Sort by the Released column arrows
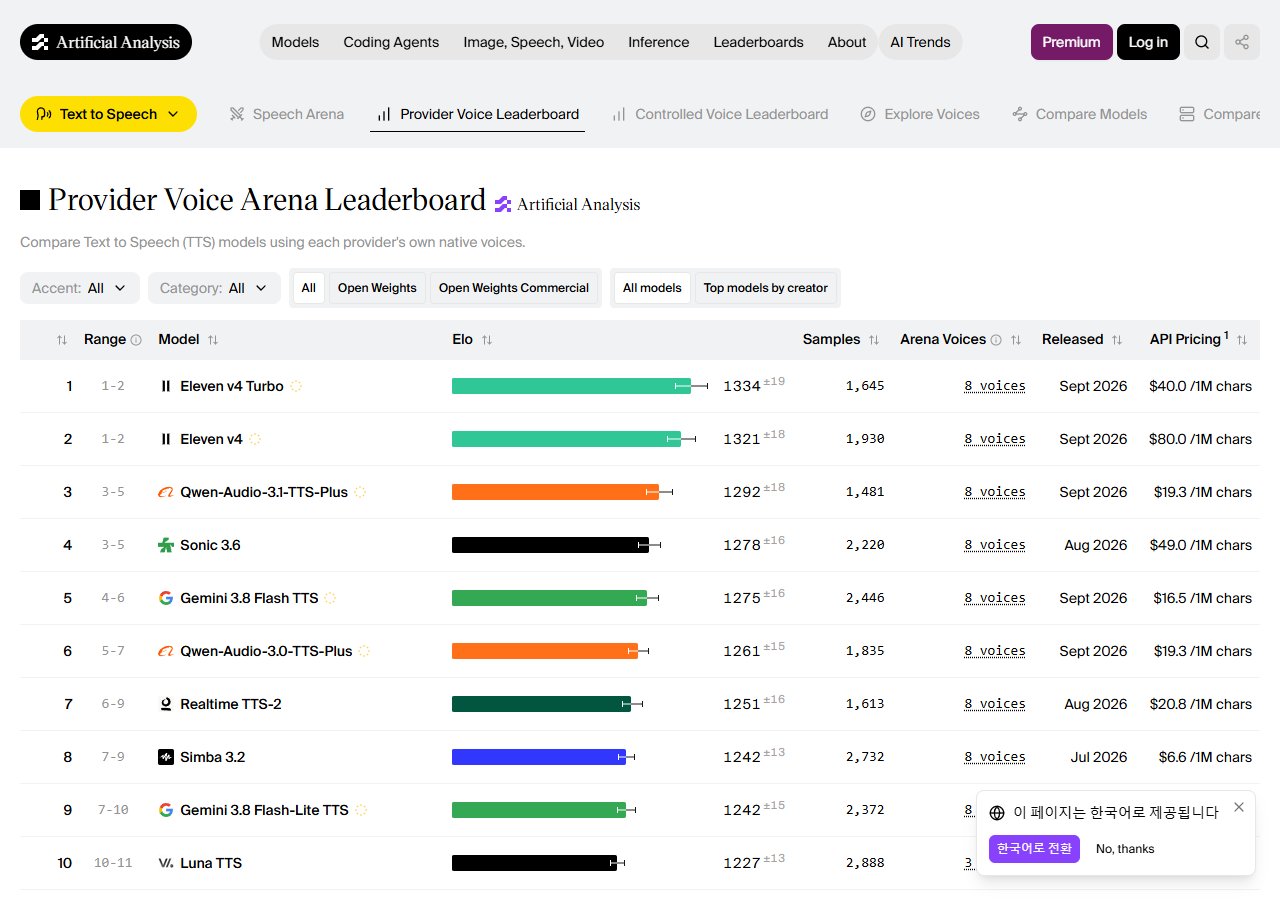Screen dimensions: 1280x900 click(1117, 340)
